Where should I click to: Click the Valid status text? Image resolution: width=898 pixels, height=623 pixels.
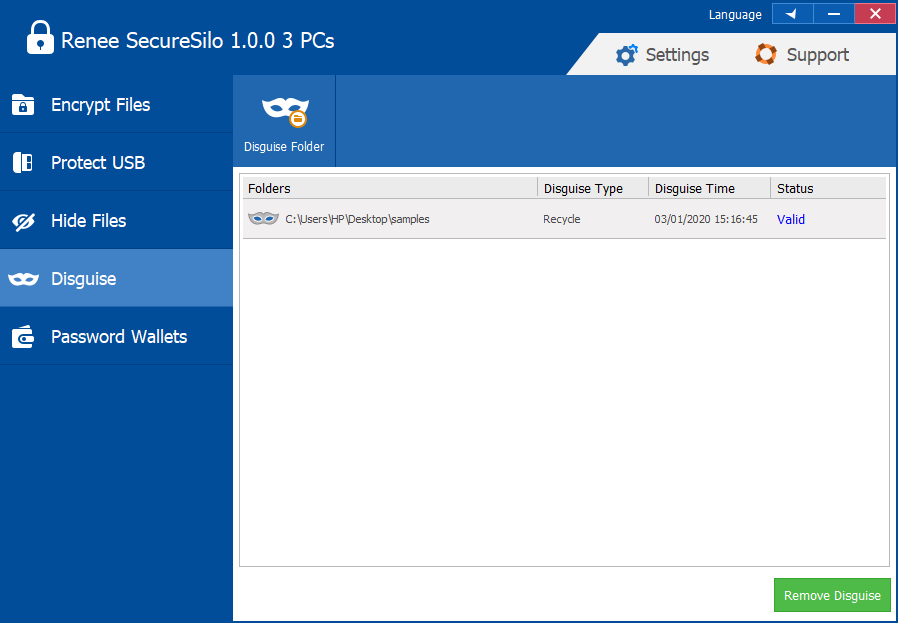pos(791,219)
